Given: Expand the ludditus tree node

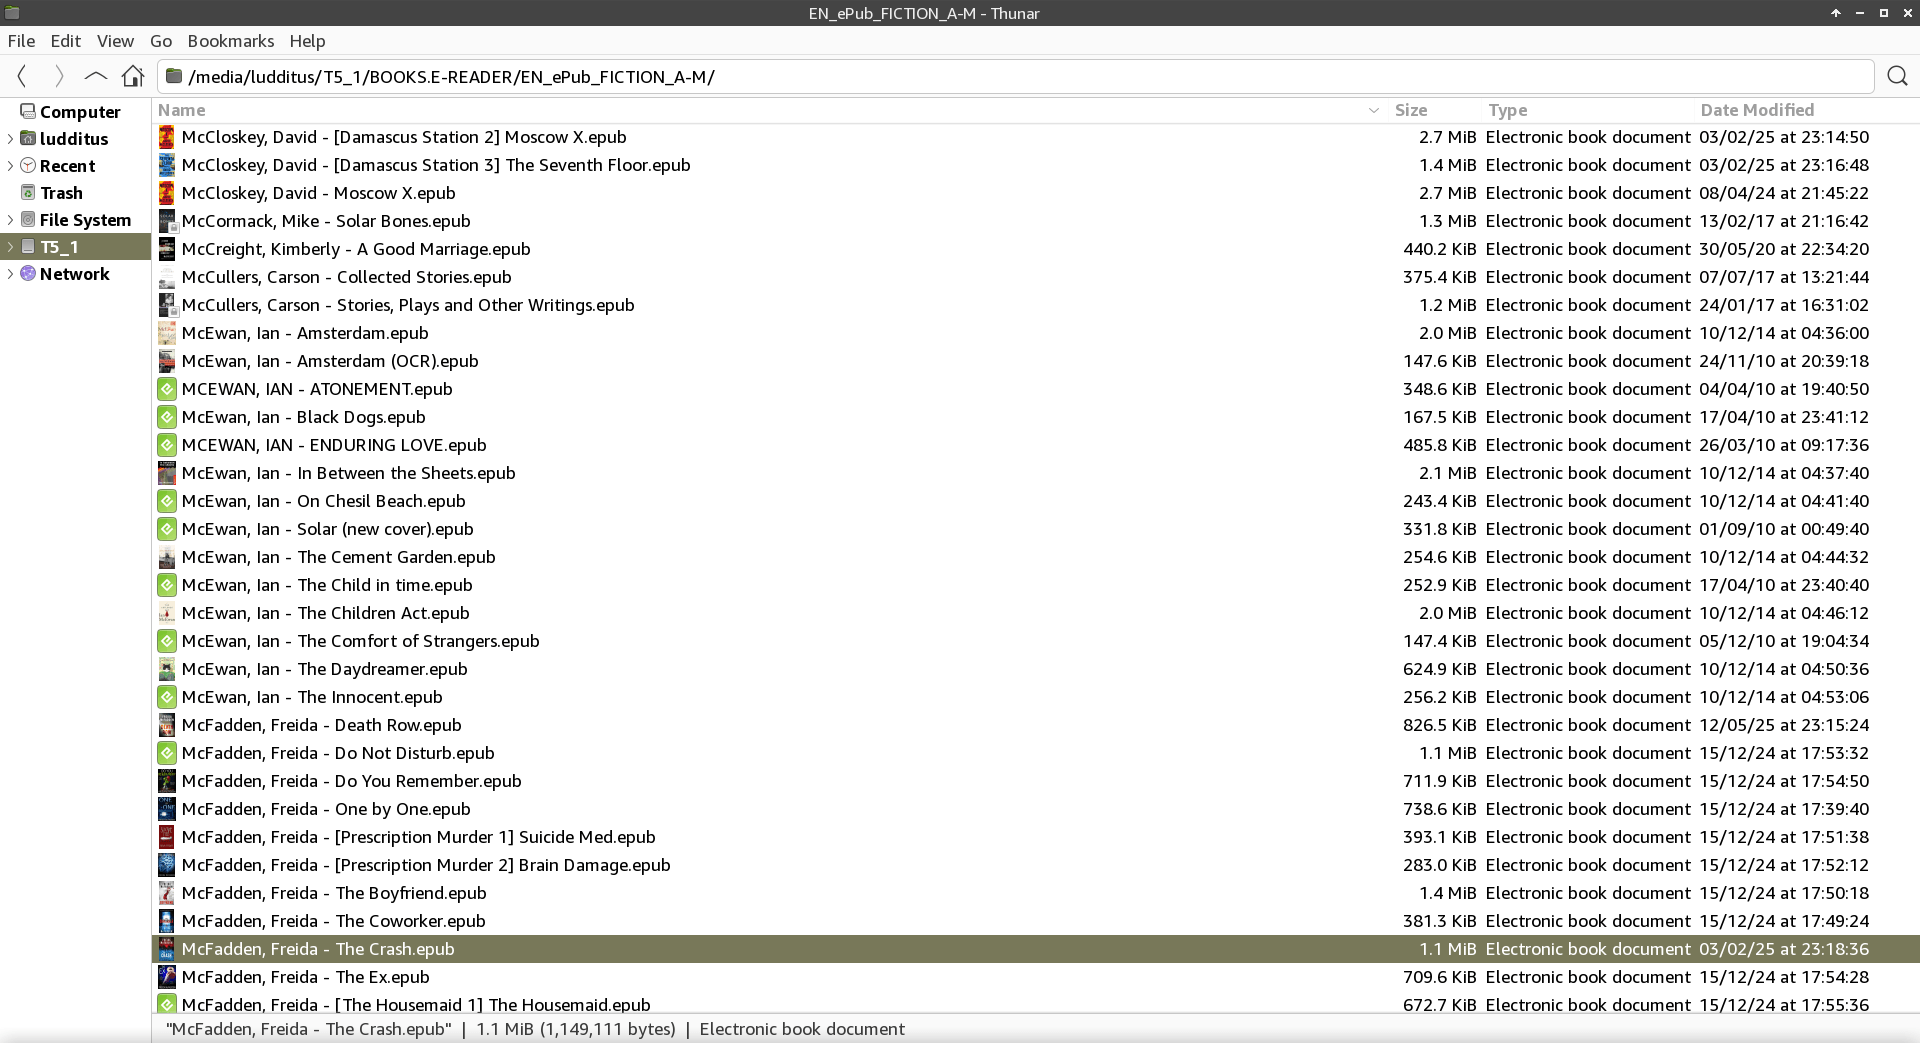Looking at the screenshot, I should tap(10, 139).
